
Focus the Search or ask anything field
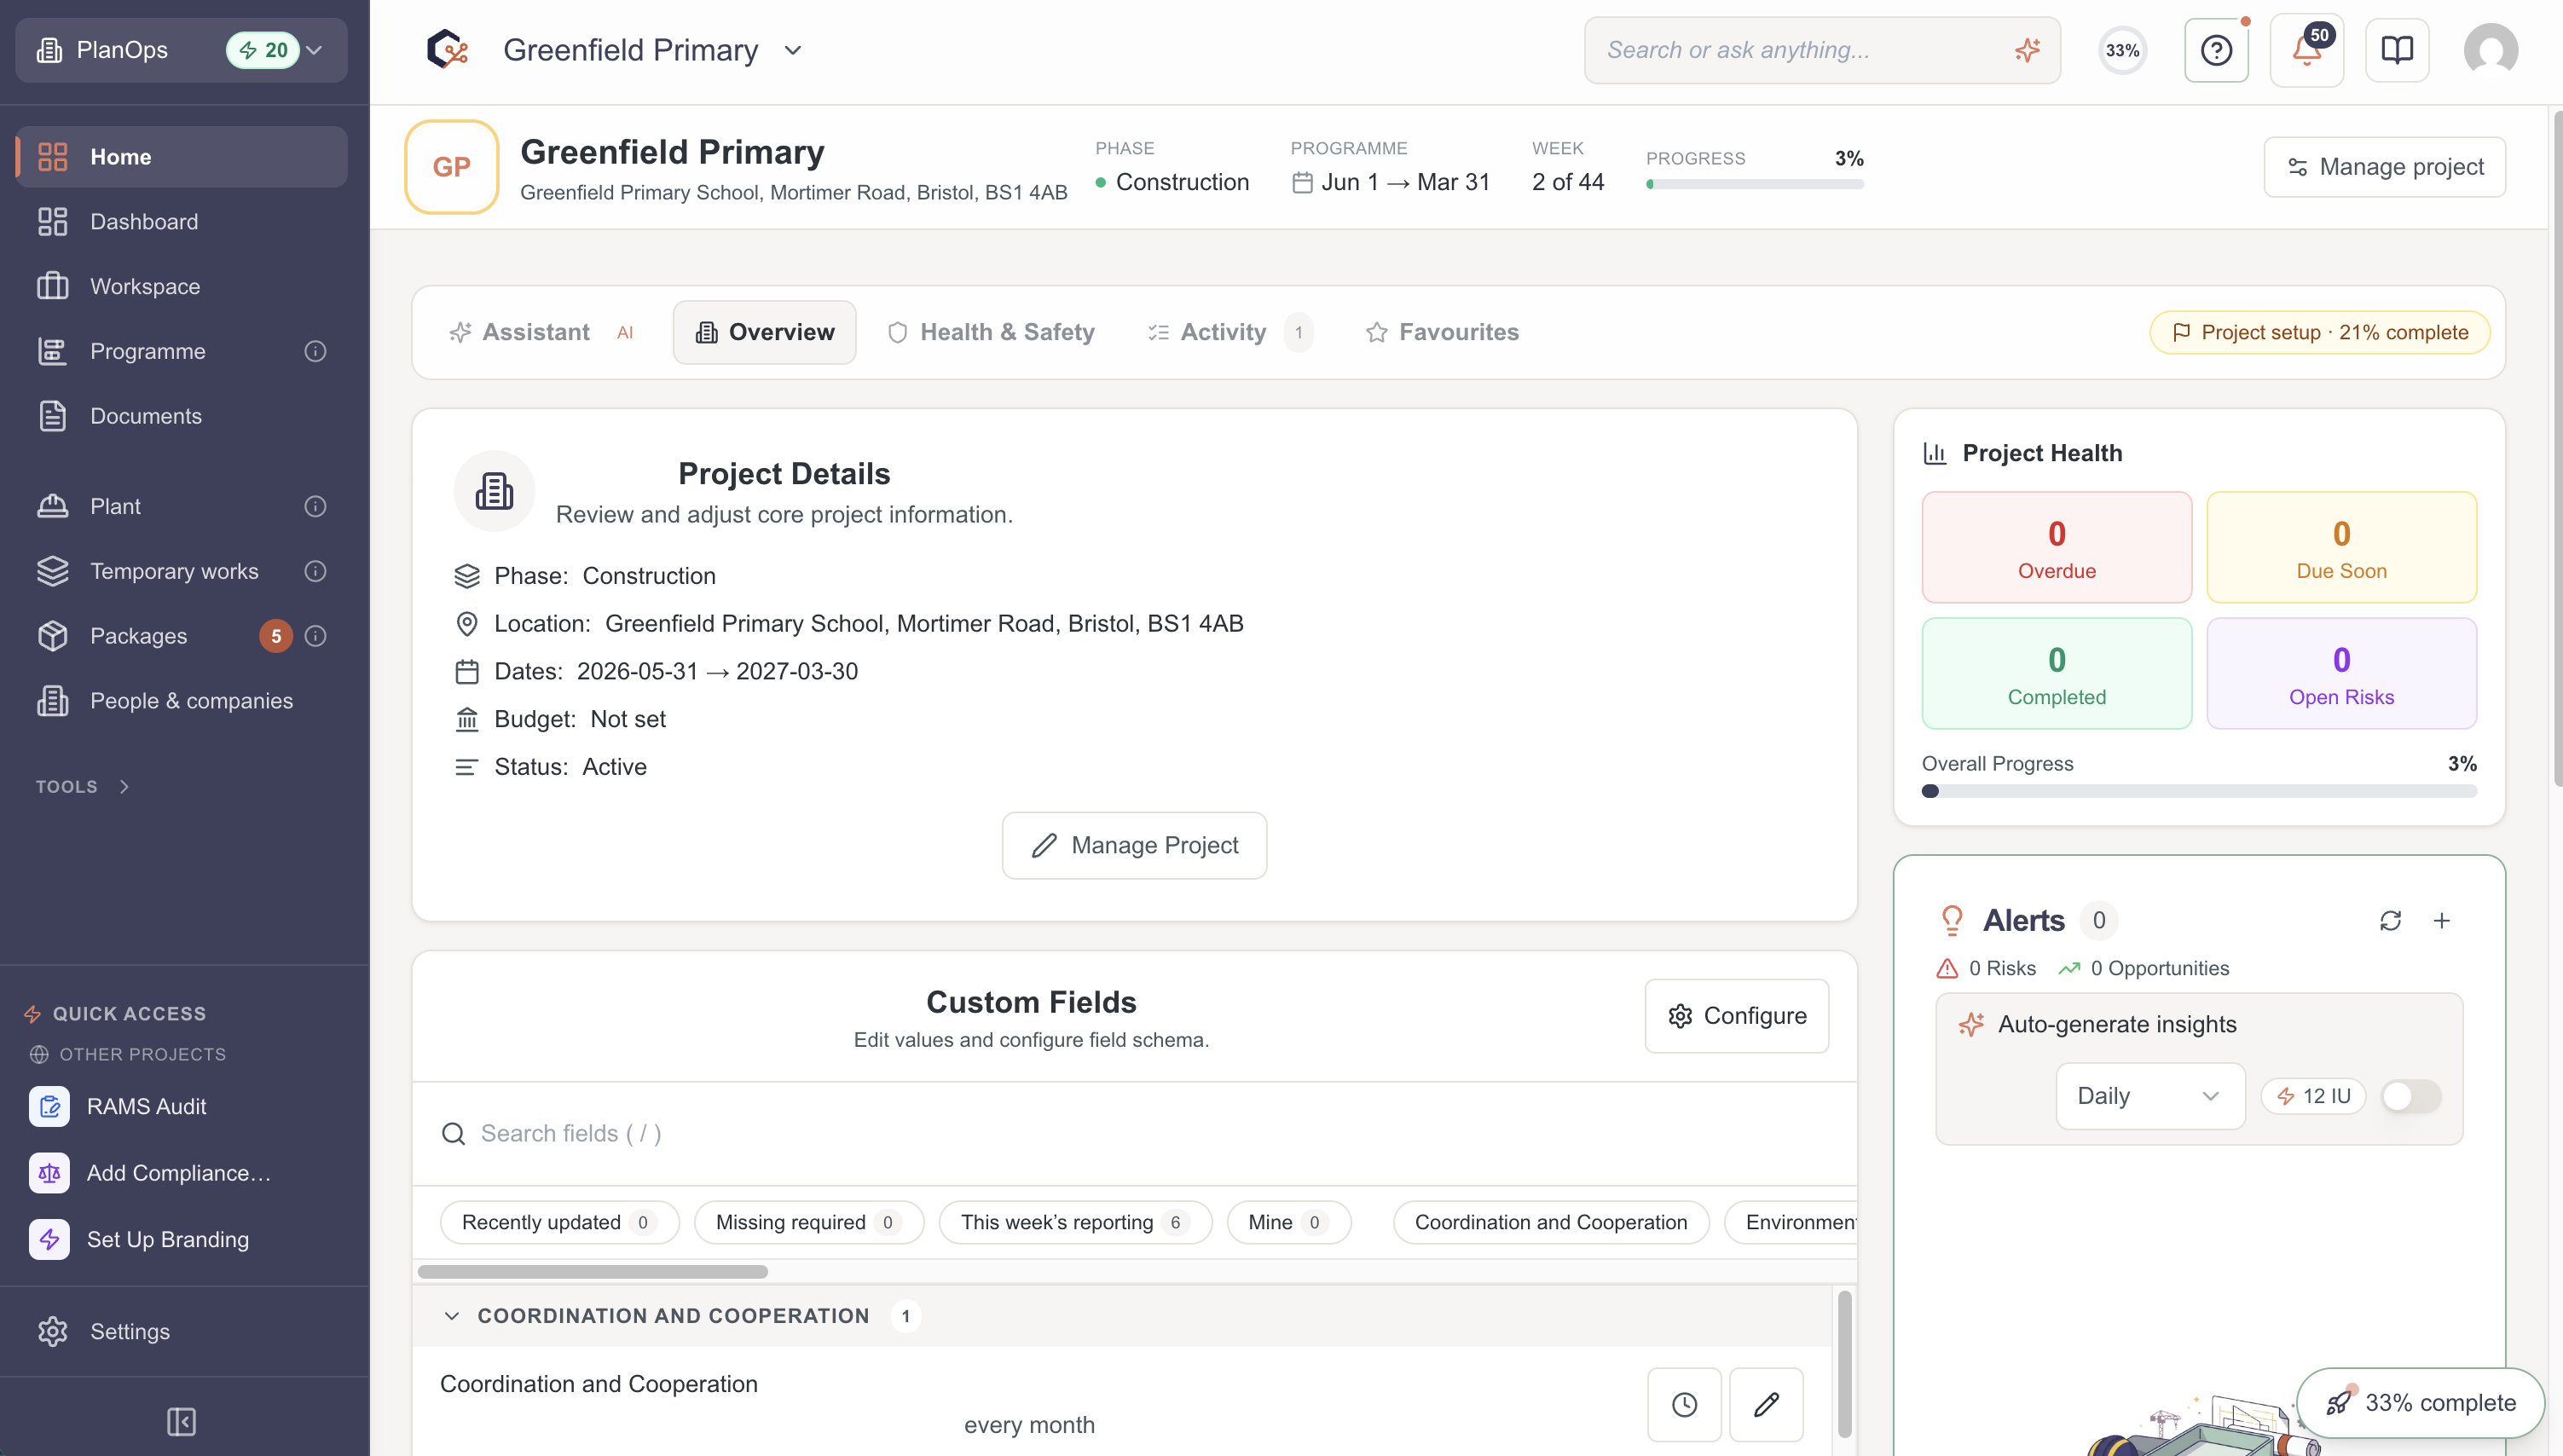tap(1821, 50)
